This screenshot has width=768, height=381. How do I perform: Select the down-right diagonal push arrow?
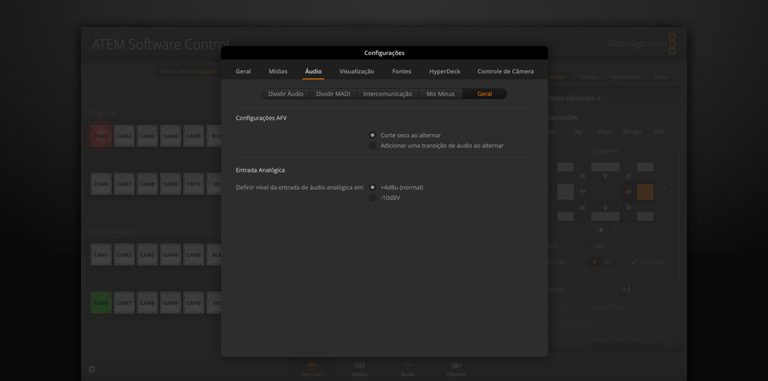[x=628, y=208]
